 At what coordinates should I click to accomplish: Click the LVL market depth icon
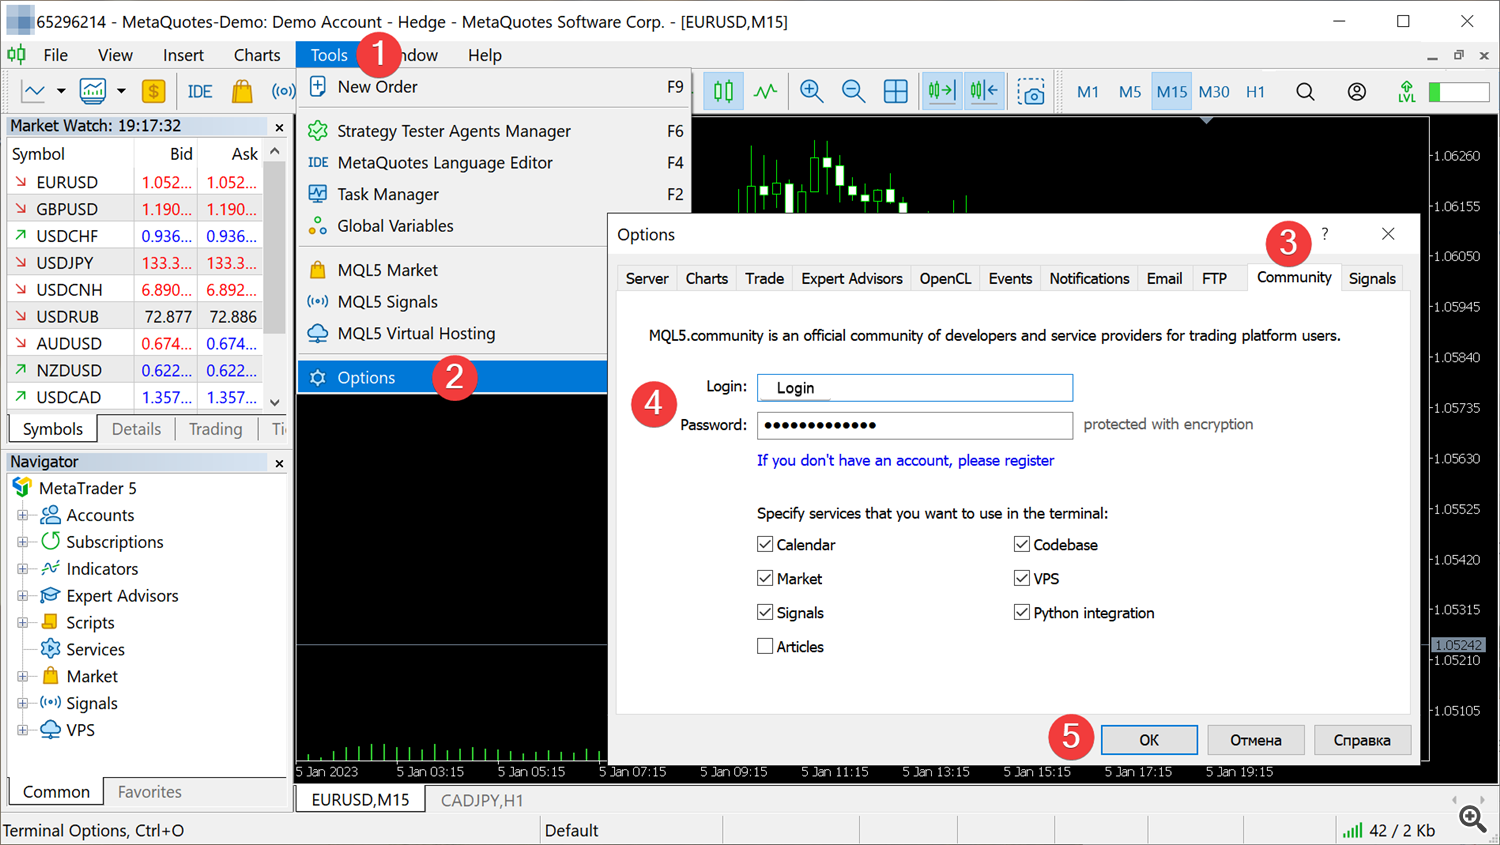(1407, 92)
